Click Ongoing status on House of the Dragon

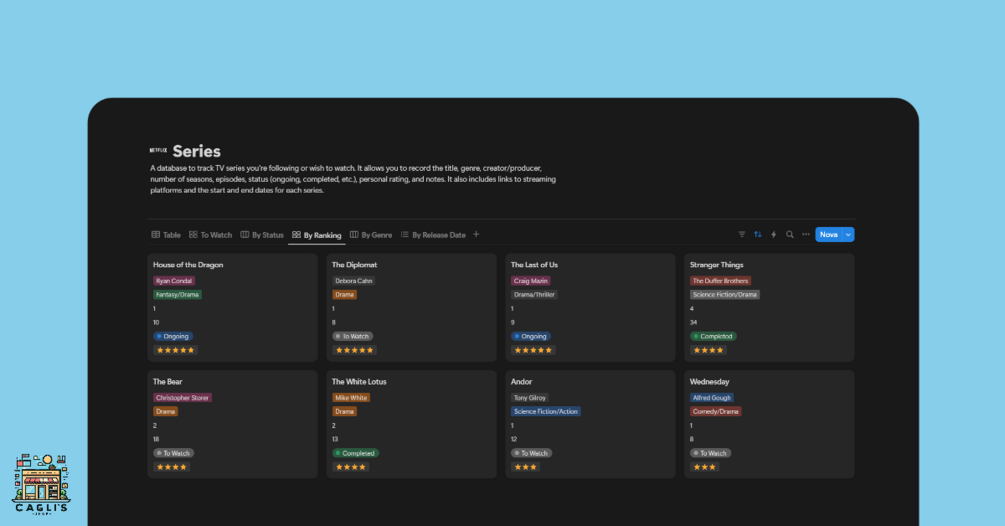pyautogui.click(x=173, y=336)
